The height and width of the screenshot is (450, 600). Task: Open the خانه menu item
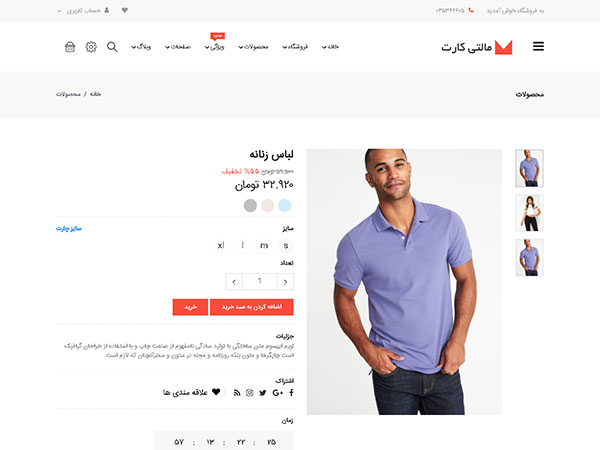click(x=330, y=47)
